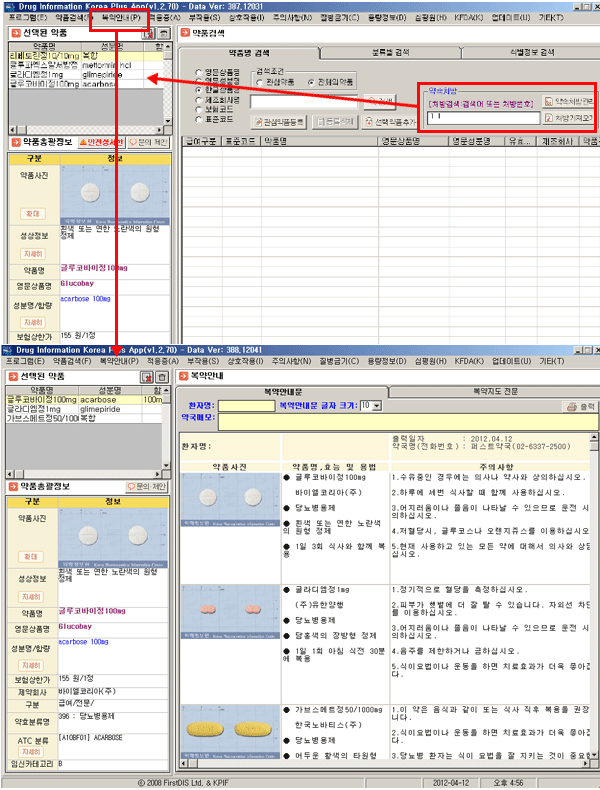Click 급여구분 column header in results table
The image size is (600, 790).
tap(201, 142)
